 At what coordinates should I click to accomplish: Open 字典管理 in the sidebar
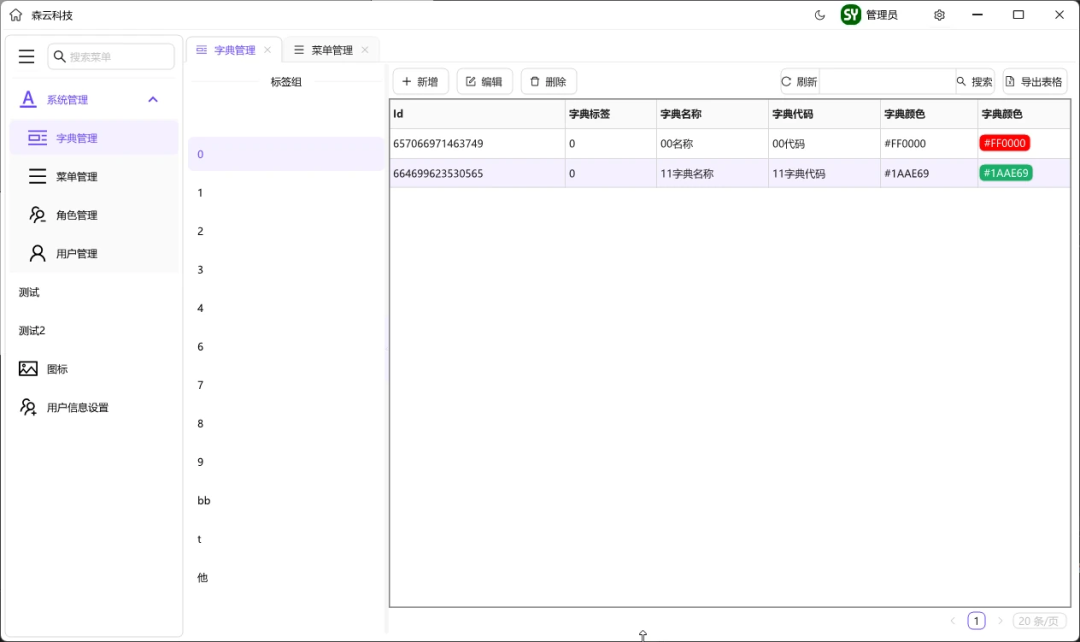(94, 138)
